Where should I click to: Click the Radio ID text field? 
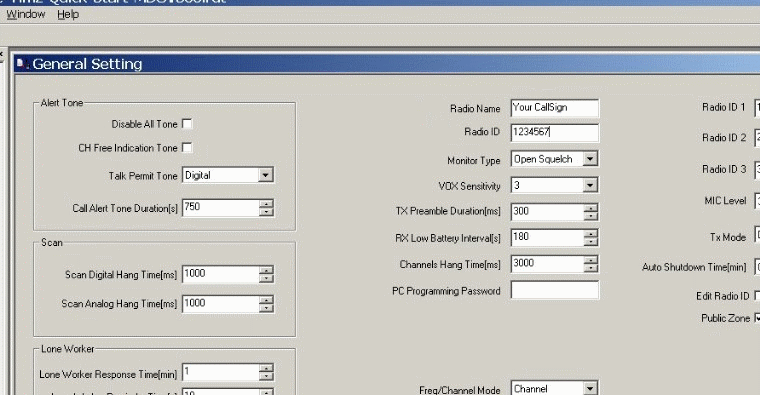click(554, 132)
